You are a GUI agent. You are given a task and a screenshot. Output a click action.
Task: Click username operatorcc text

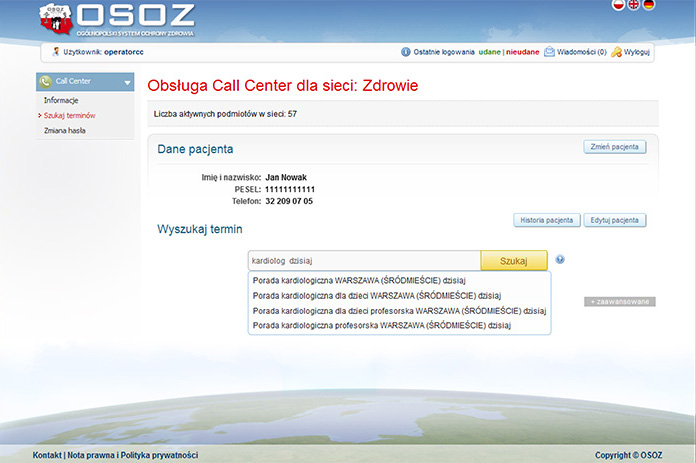(124, 52)
